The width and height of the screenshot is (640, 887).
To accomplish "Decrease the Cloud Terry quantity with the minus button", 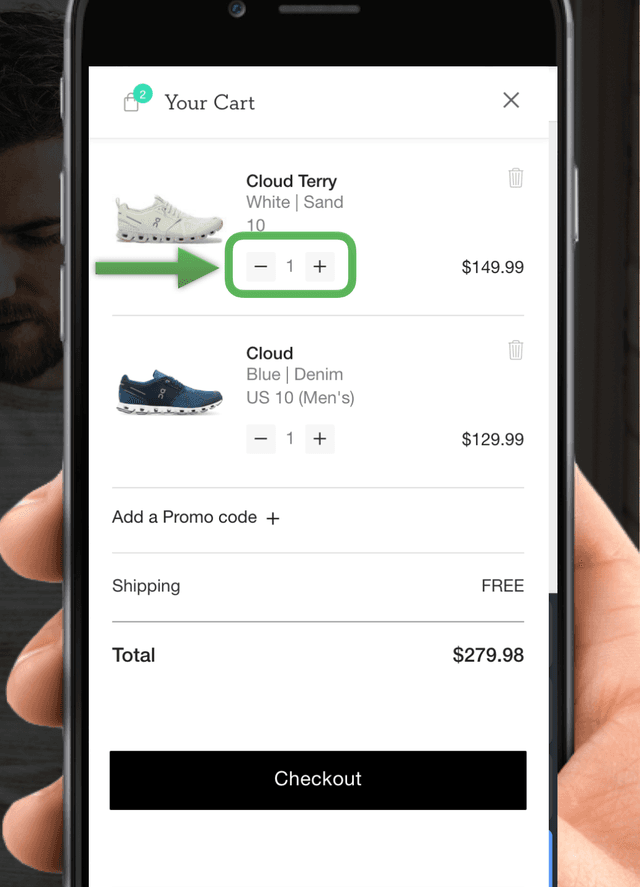I will (x=261, y=266).
